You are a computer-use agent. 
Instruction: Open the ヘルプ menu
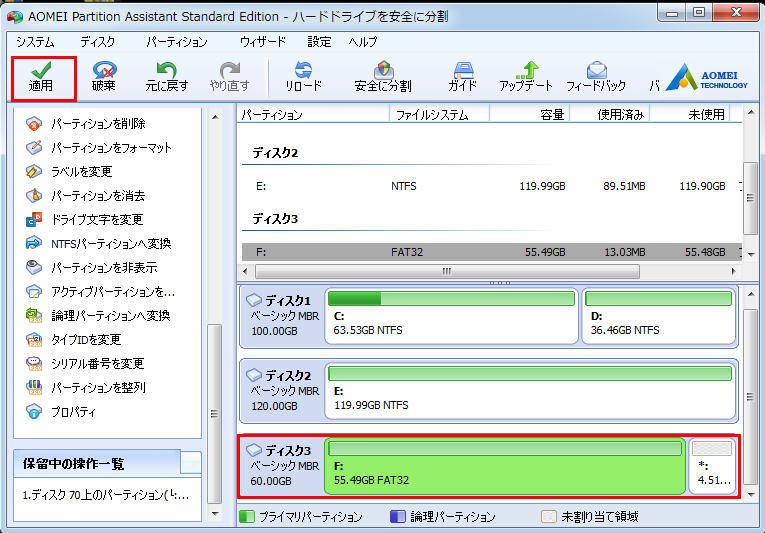pyautogui.click(x=362, y=42)
